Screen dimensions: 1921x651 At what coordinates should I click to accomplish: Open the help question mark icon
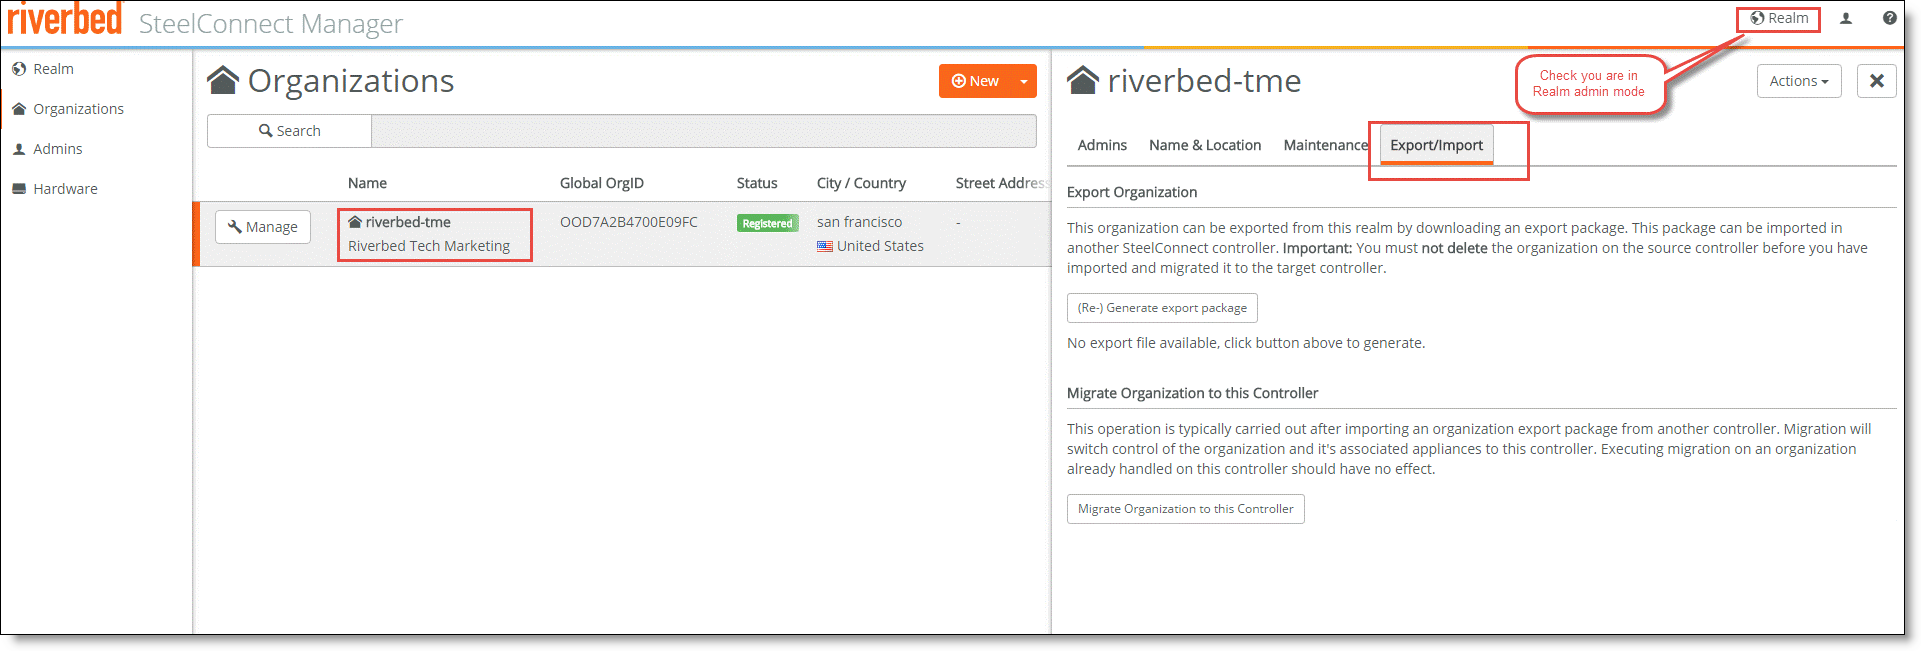pyautogui.click(x=1889, y=18)
